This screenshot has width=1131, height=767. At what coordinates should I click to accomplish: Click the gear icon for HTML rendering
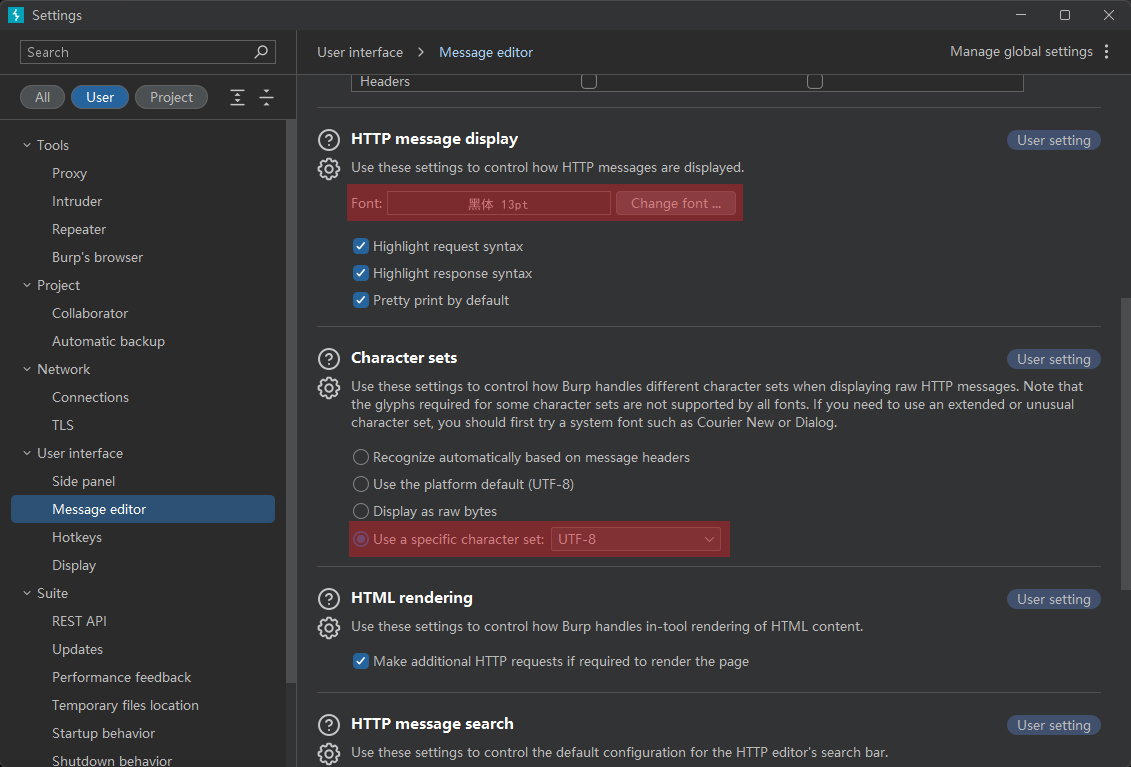click(x=329, y=628)
